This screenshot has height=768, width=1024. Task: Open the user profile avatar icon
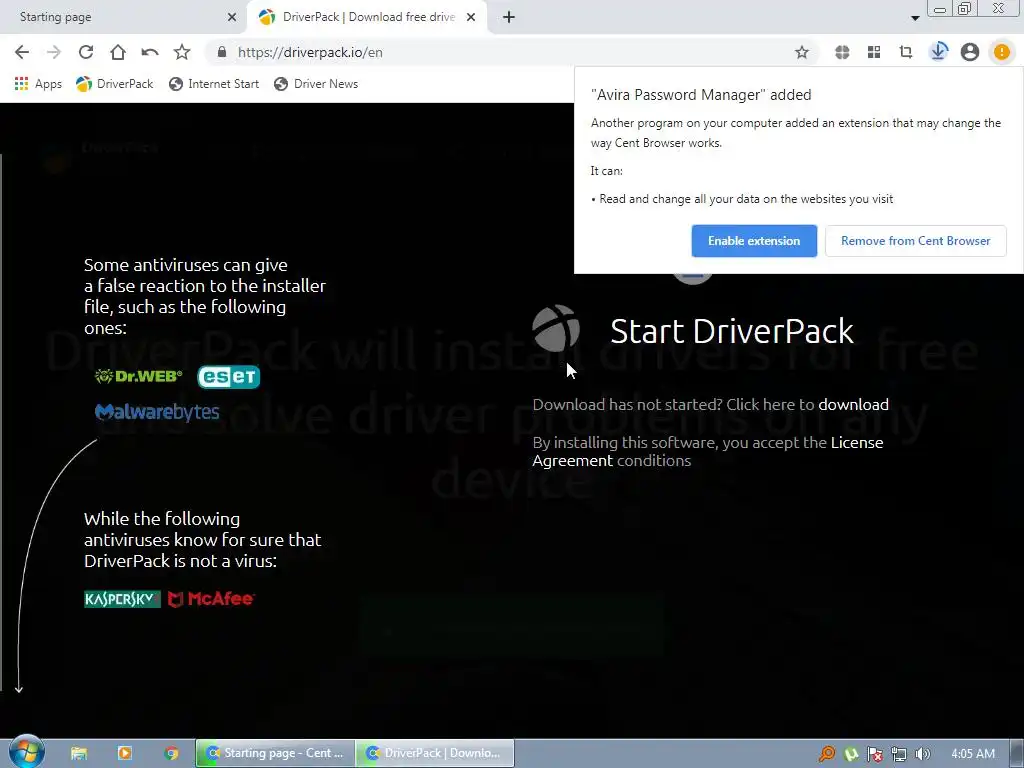pos(970,52)
